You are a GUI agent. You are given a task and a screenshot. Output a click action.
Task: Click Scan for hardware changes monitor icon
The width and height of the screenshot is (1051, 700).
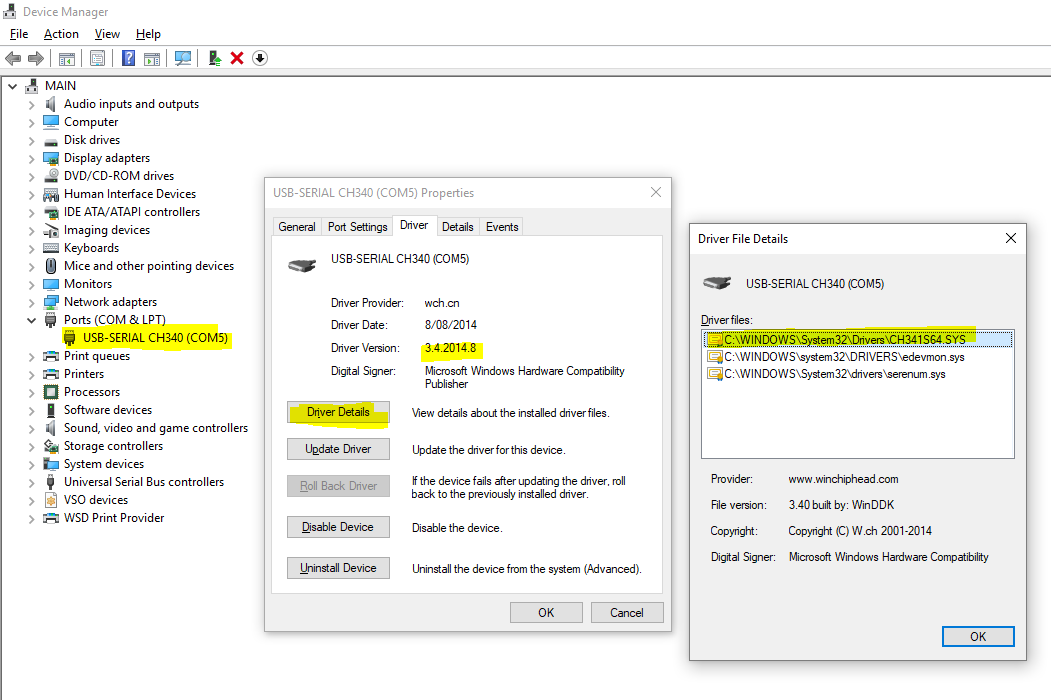[183, 58]
